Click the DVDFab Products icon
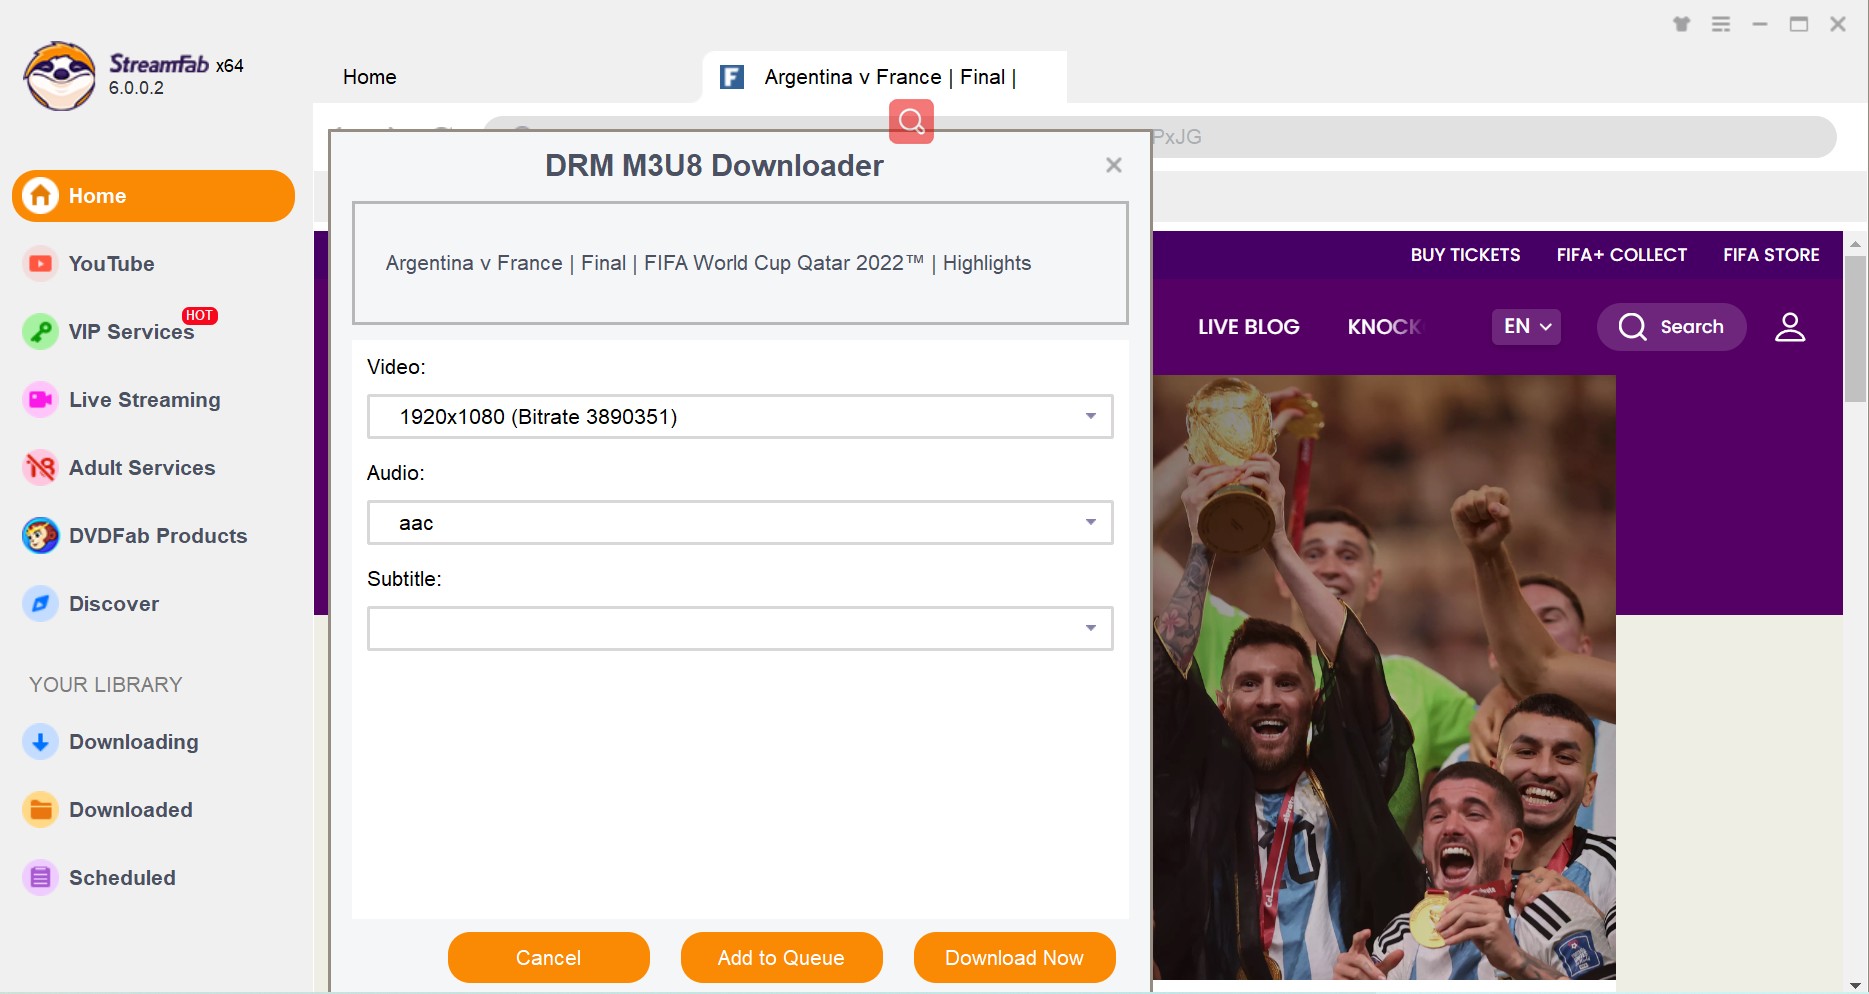This screenshot has height=994, width=1869. pyautogui.click(x=41, y=536)
